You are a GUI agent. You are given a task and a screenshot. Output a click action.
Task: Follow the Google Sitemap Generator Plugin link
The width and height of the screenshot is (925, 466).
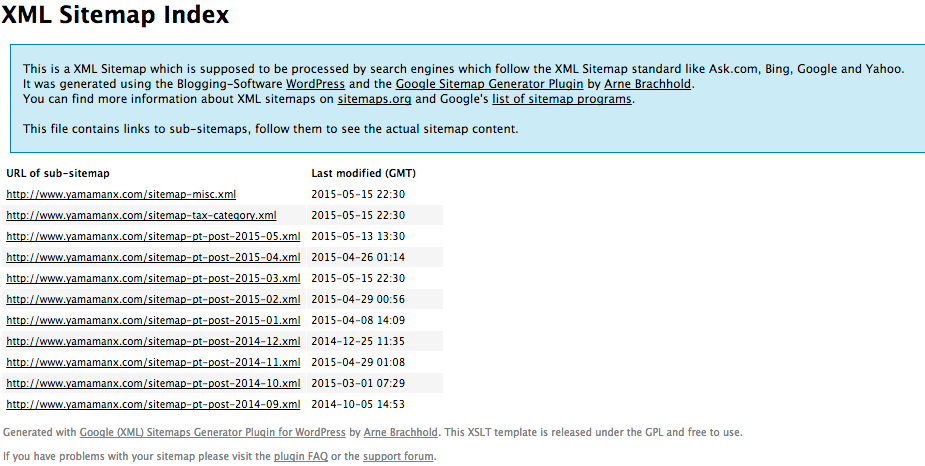[x=489, y=84]
